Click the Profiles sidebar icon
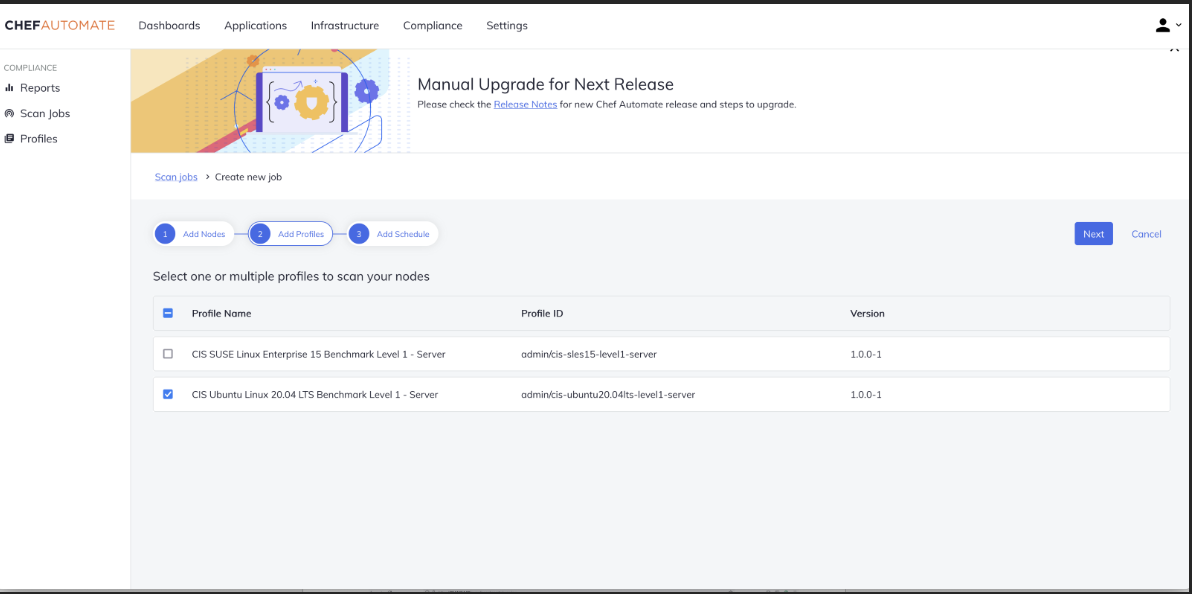The image size is (1192, 594). pos(10,139)
